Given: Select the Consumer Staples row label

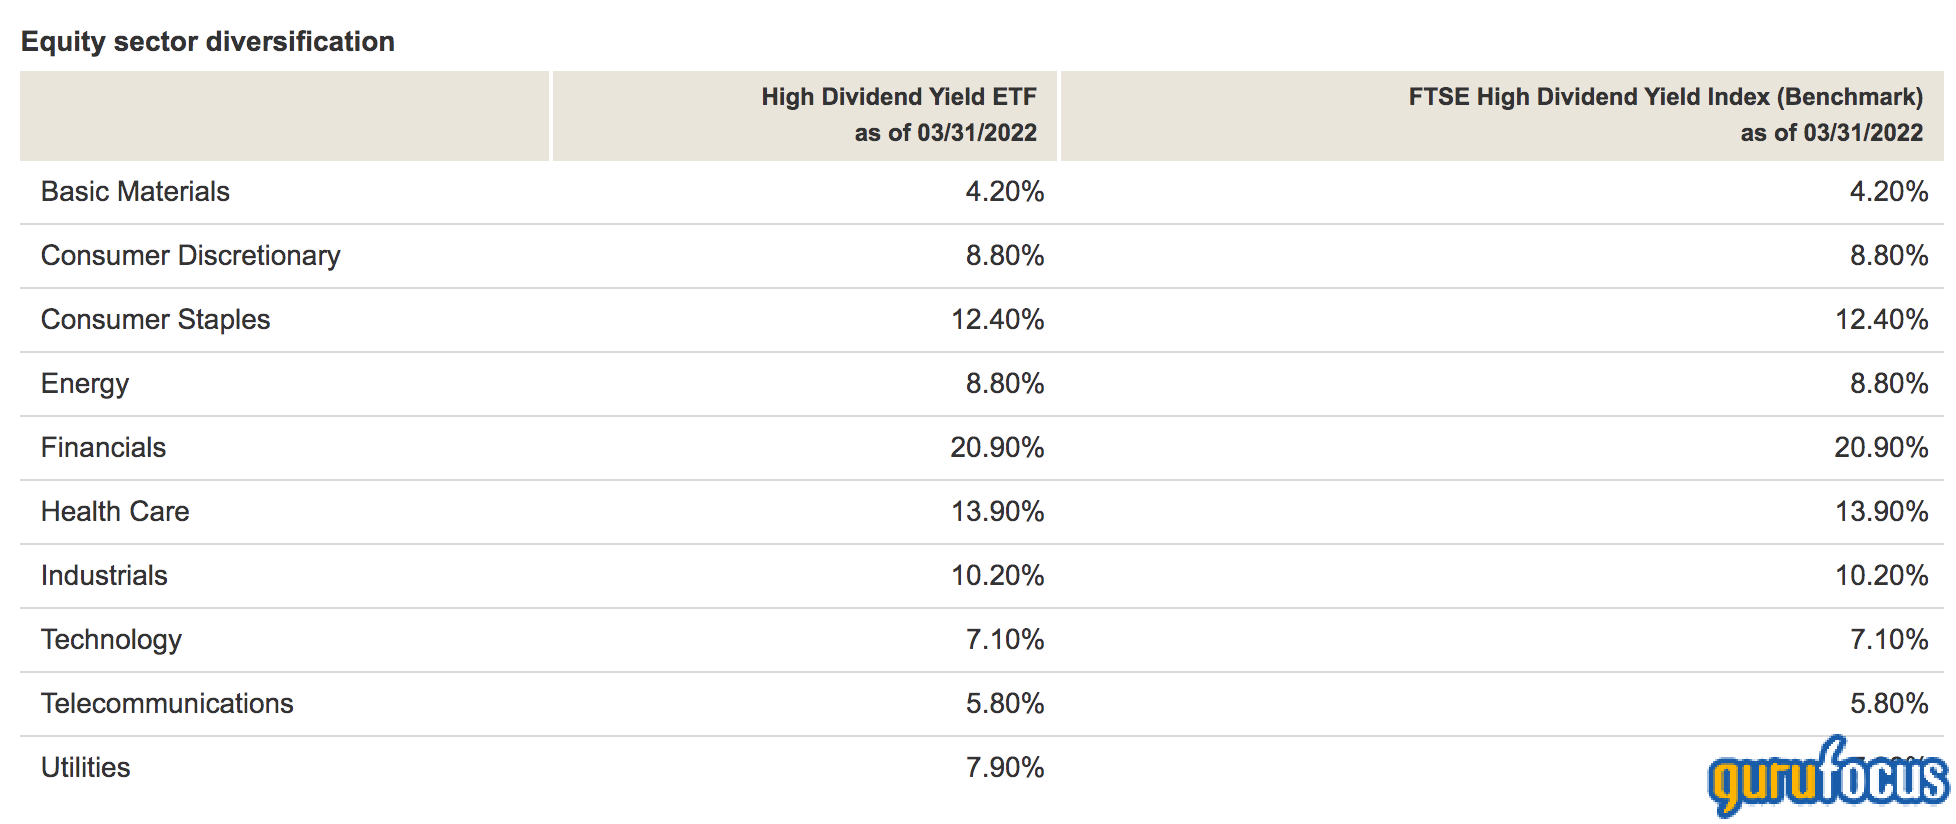Looking at the screenshot, I should click(x=155, y=320).
